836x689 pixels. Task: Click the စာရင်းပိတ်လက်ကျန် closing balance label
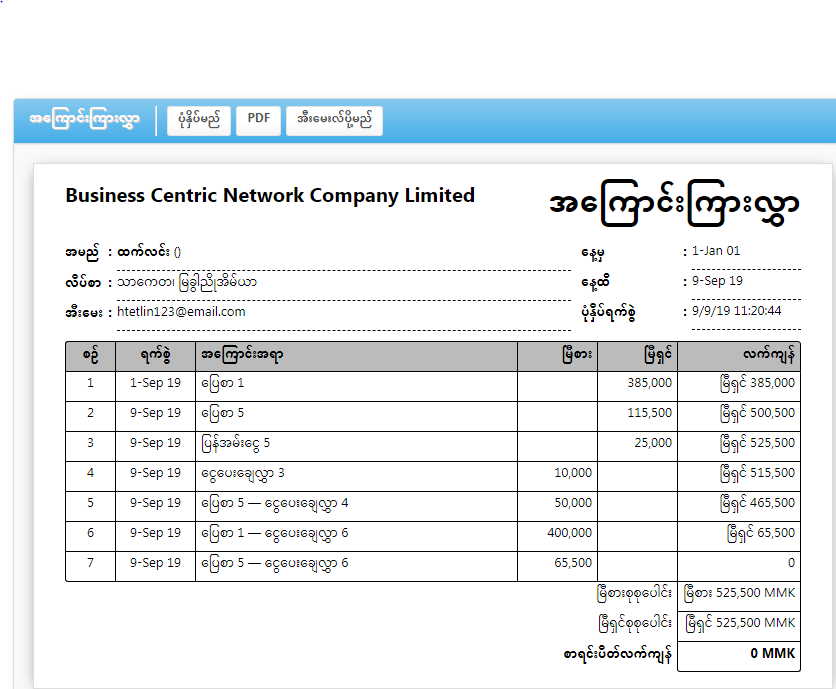pyautogui.click(x=617, y=654)
